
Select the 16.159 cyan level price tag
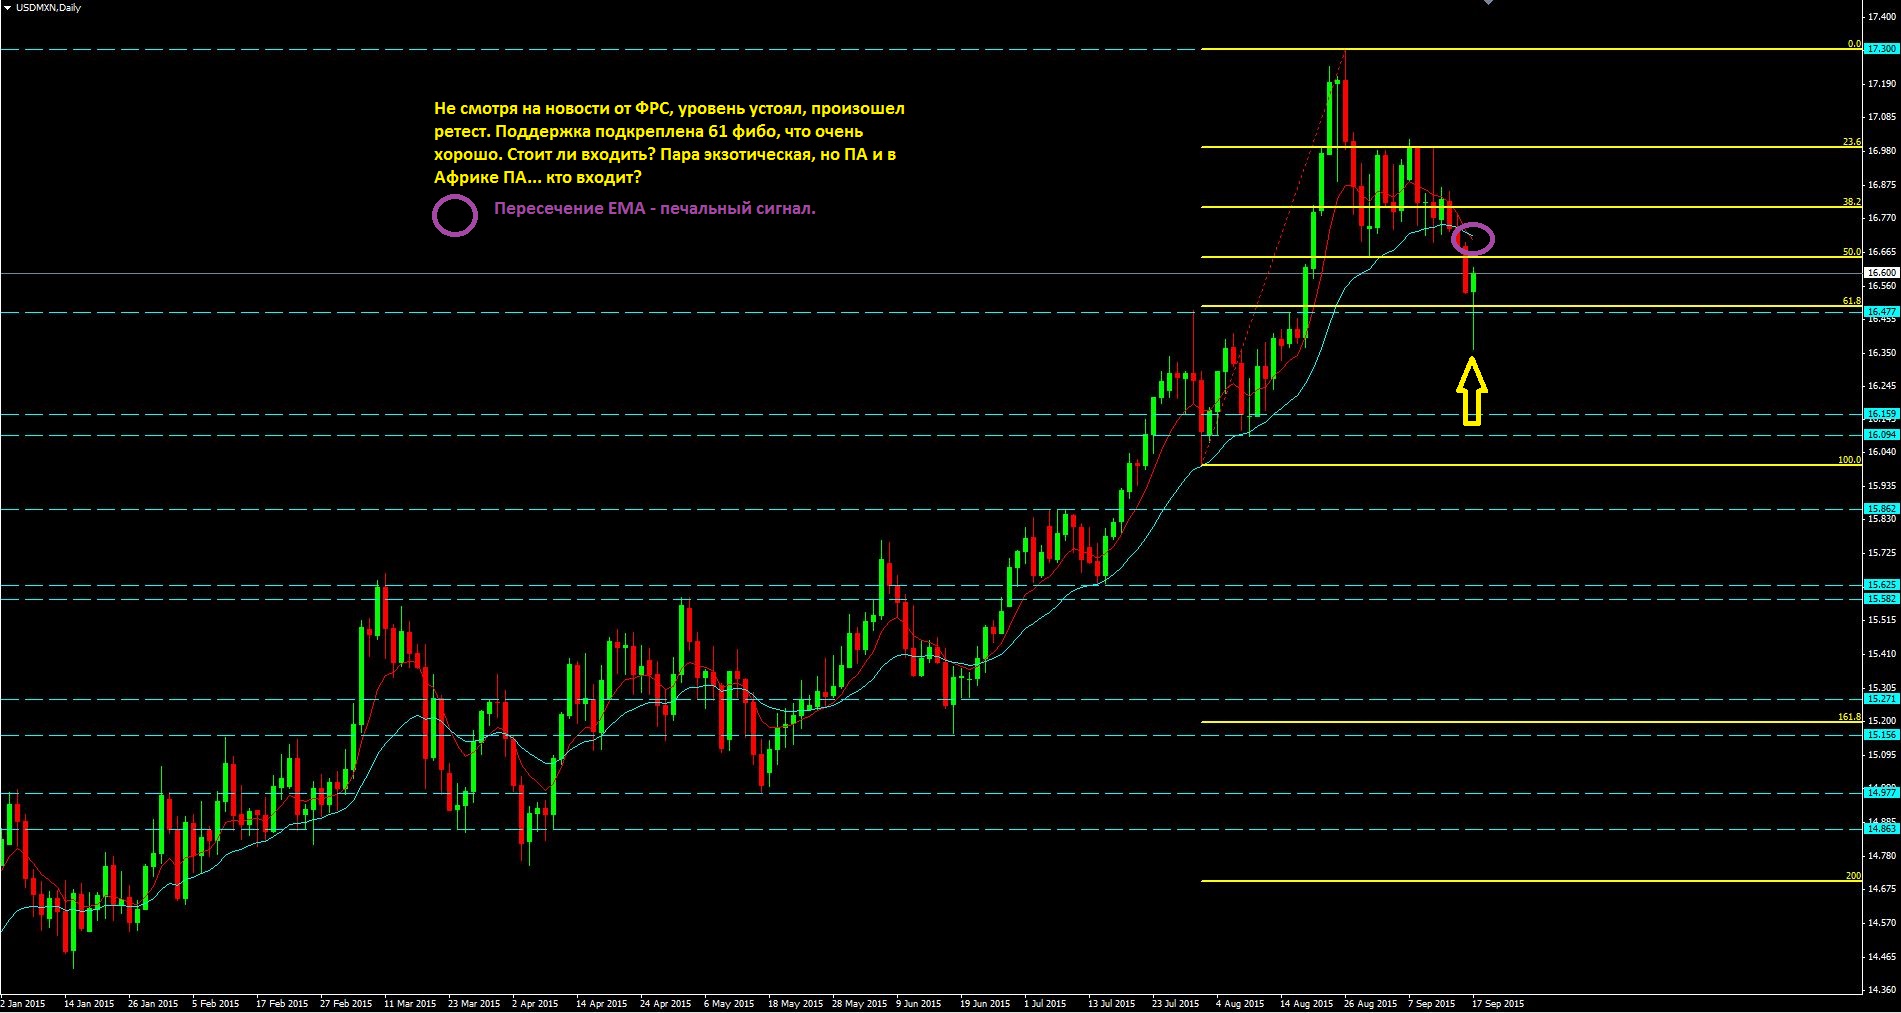click(x=1881, y=414)
